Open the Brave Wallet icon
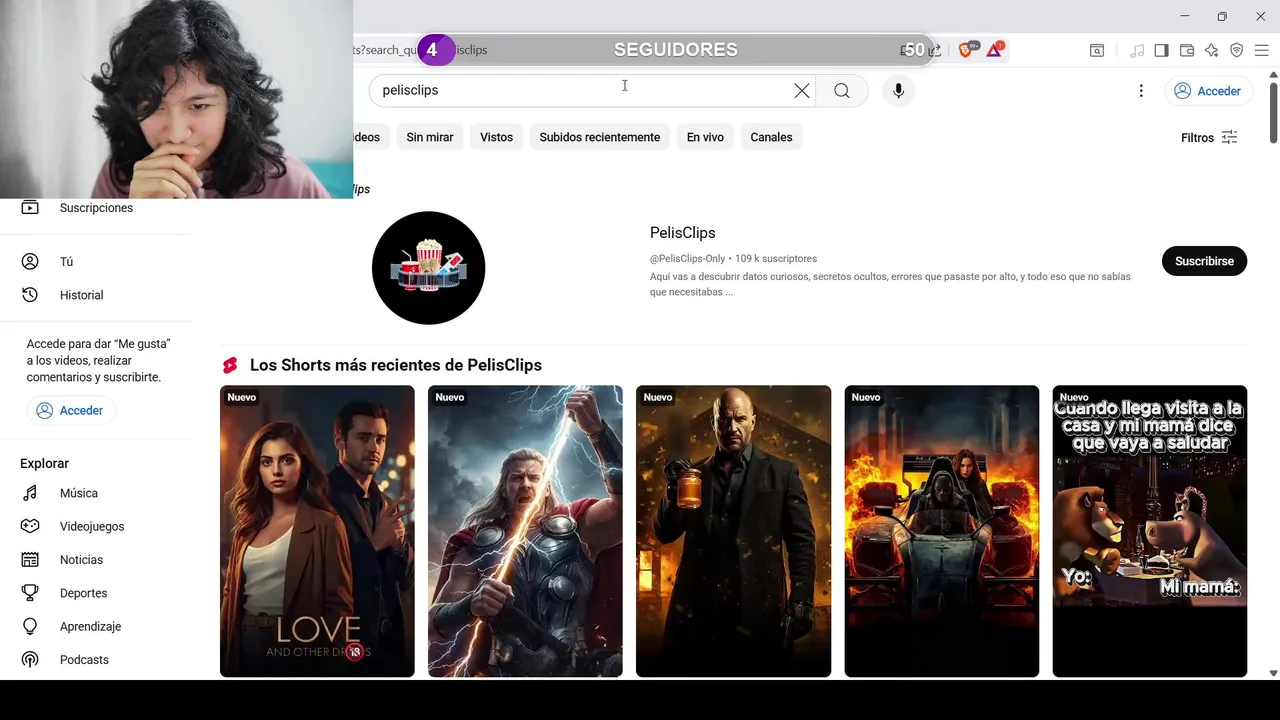Viewport: 1280px width, 720px height. click(1187, 50)
